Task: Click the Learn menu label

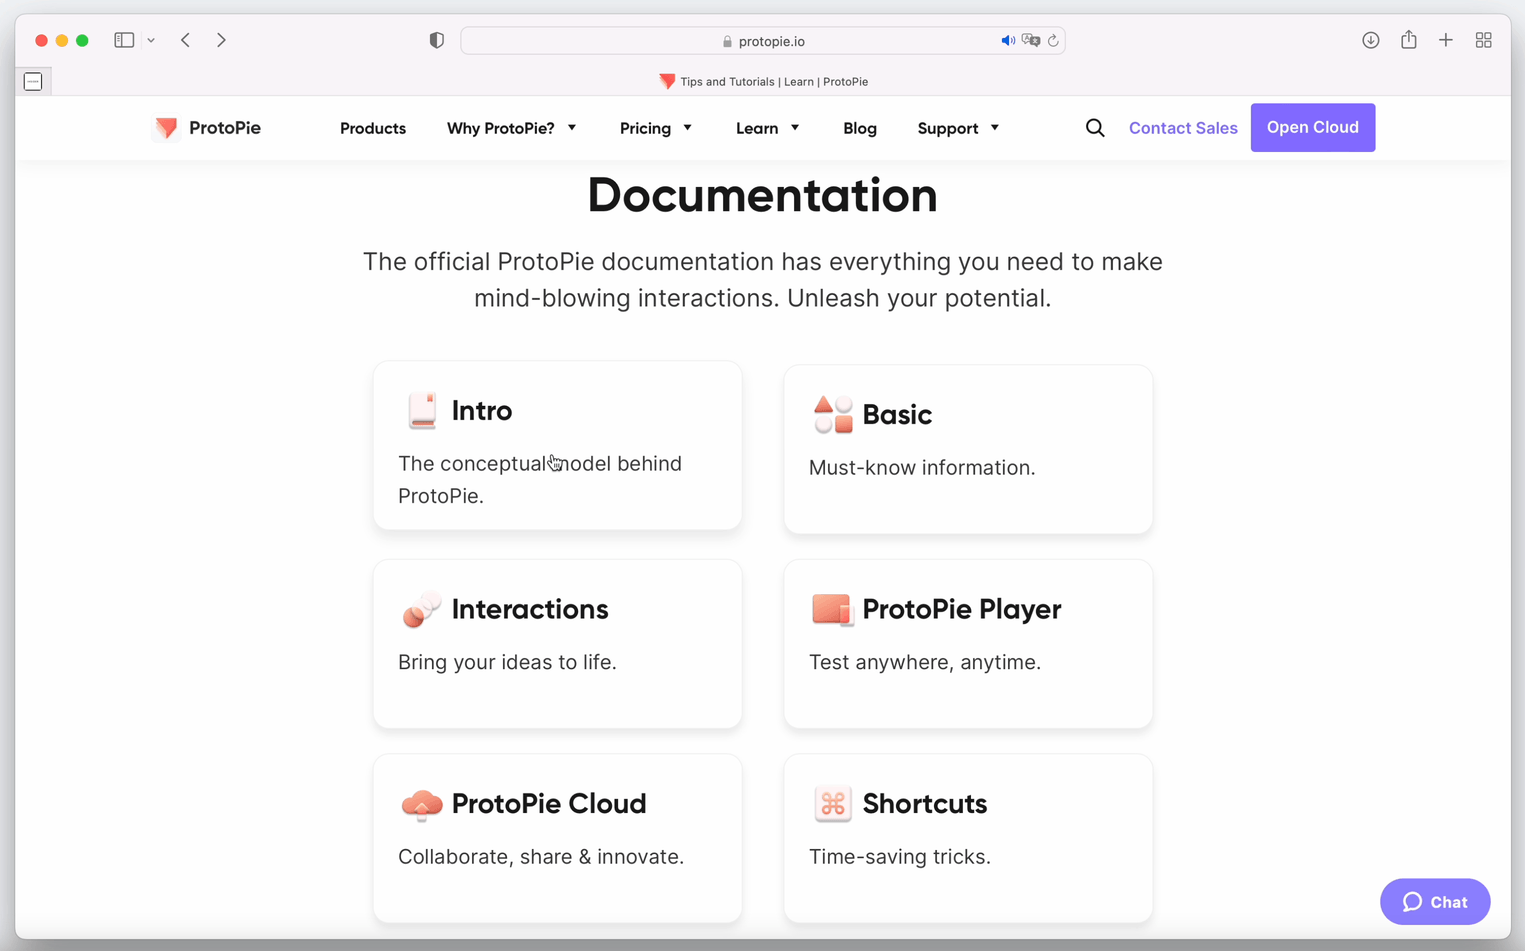Action: [x=757, y=128]
